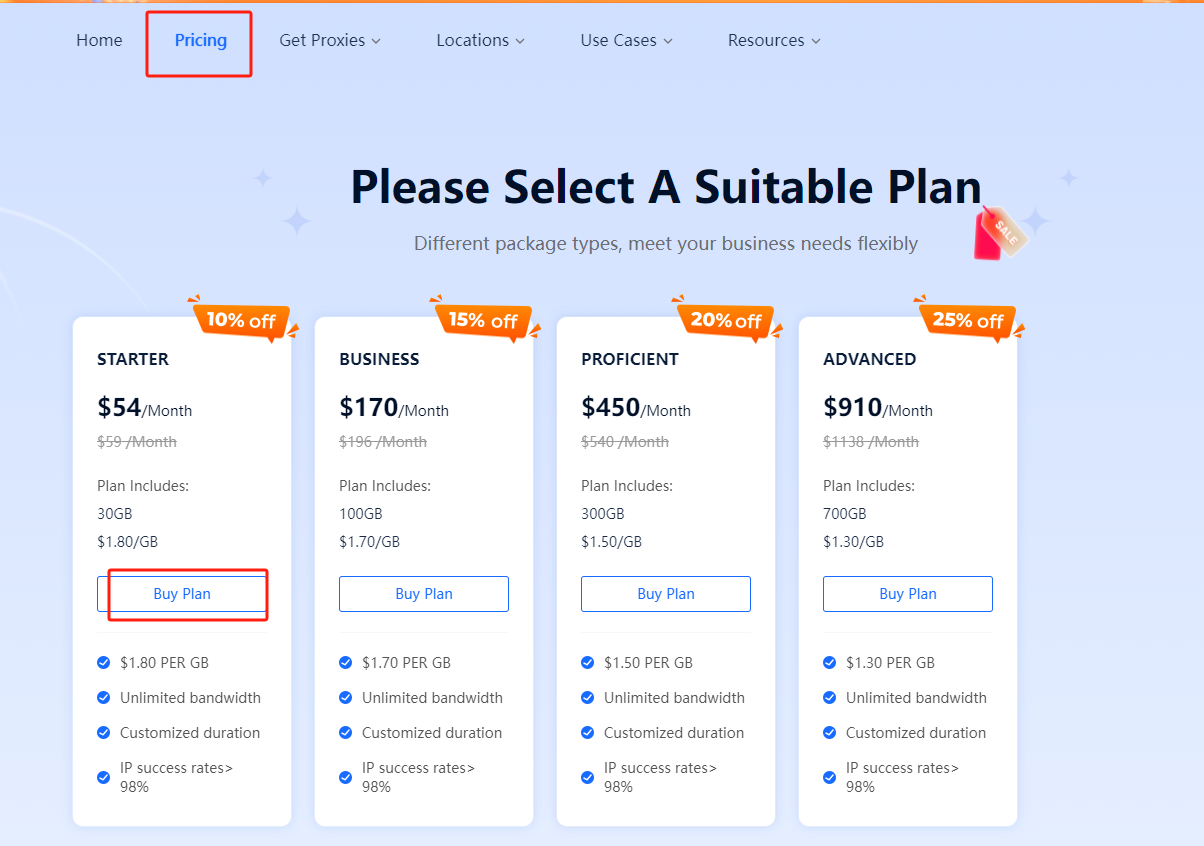
Task: Select the Pricing nav item
Action: click(201, 41)
